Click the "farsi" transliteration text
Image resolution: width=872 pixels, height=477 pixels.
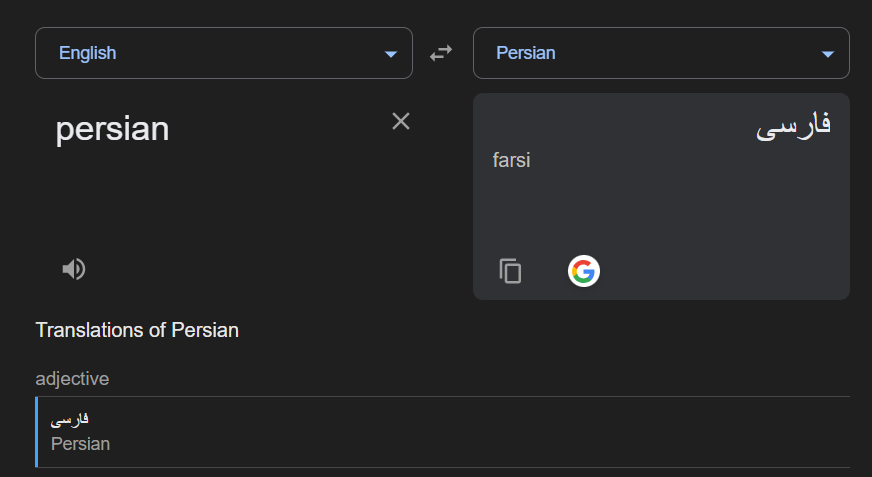pos(511,160)
